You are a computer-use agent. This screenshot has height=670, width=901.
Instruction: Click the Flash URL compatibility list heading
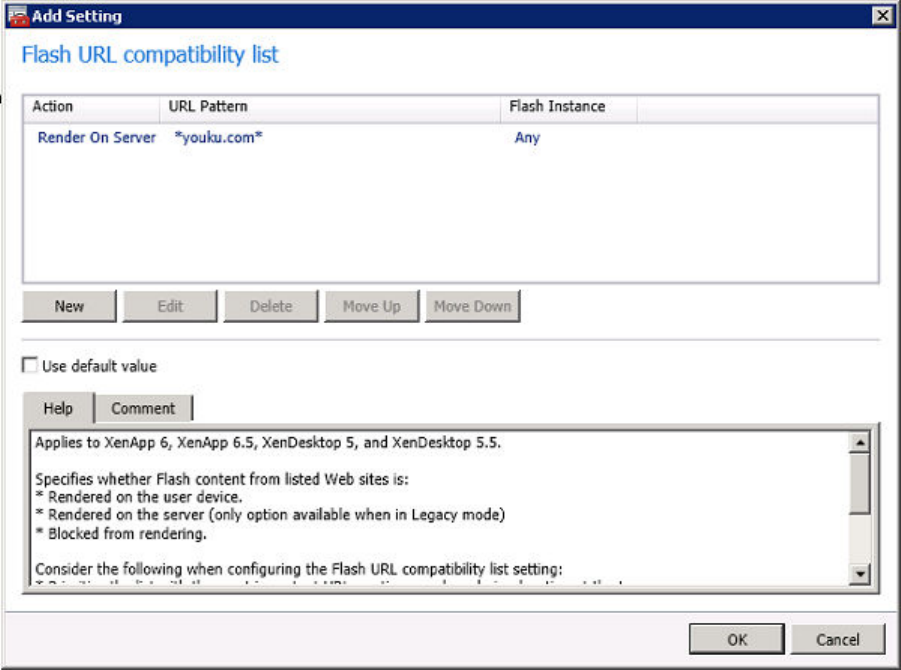coord(150,55)
